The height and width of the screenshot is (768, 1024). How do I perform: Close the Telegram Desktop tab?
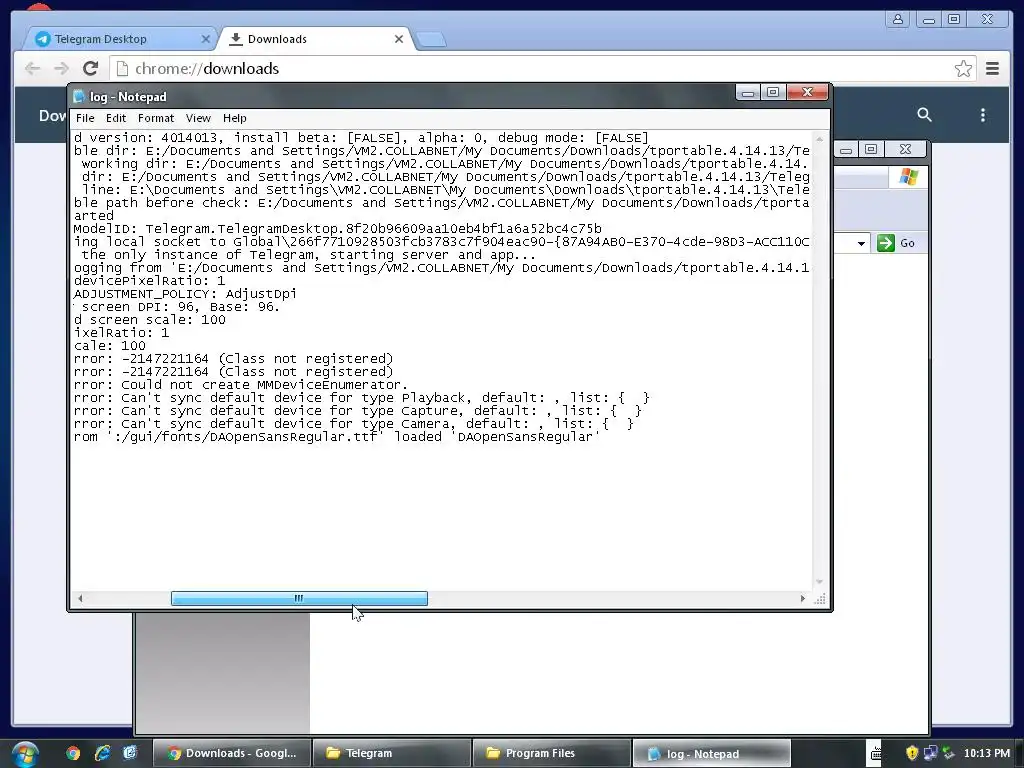pyautogui.click(x=205, y=39)
